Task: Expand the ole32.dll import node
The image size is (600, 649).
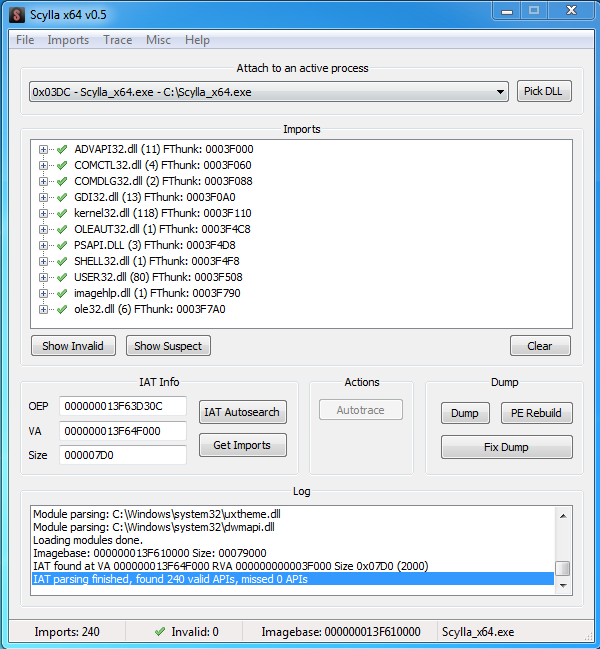Action: click(43, 310)
